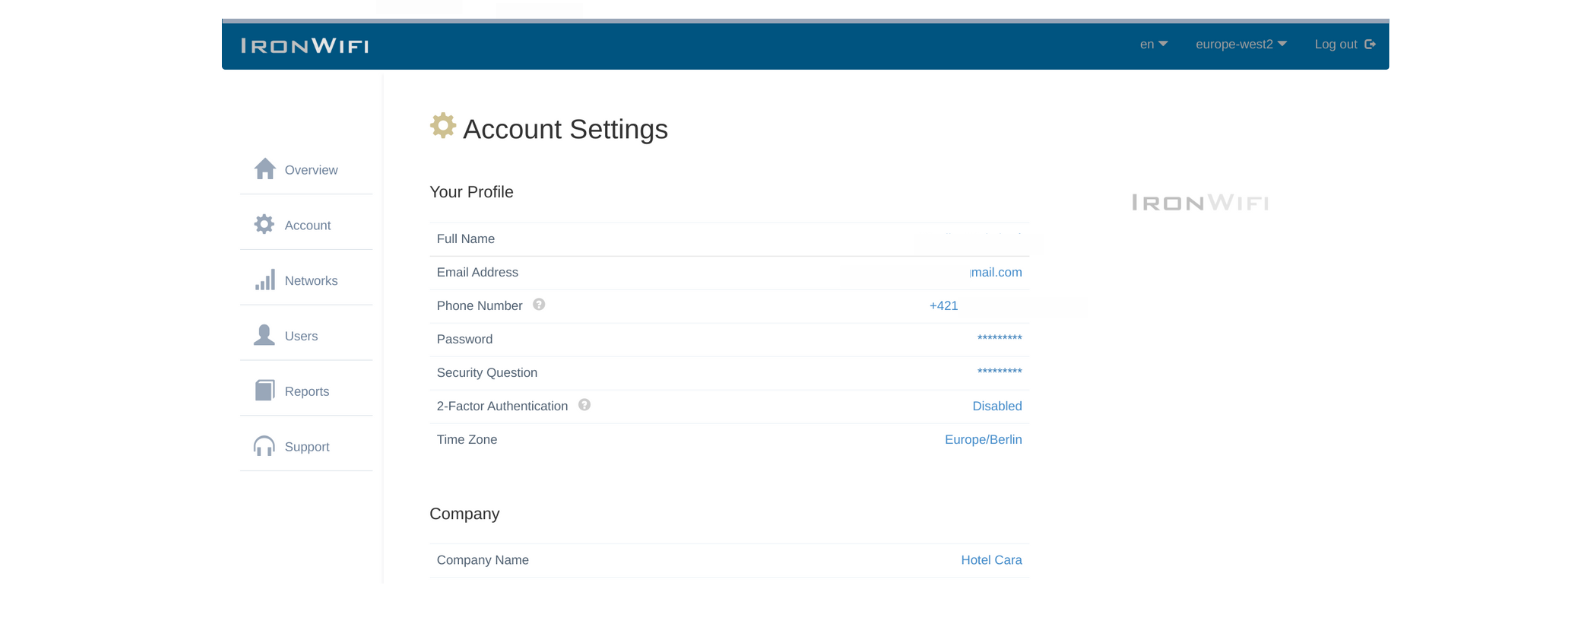The image size is (1587, 620).
Task: Click the Company section heading
Action: click(464, 514)
